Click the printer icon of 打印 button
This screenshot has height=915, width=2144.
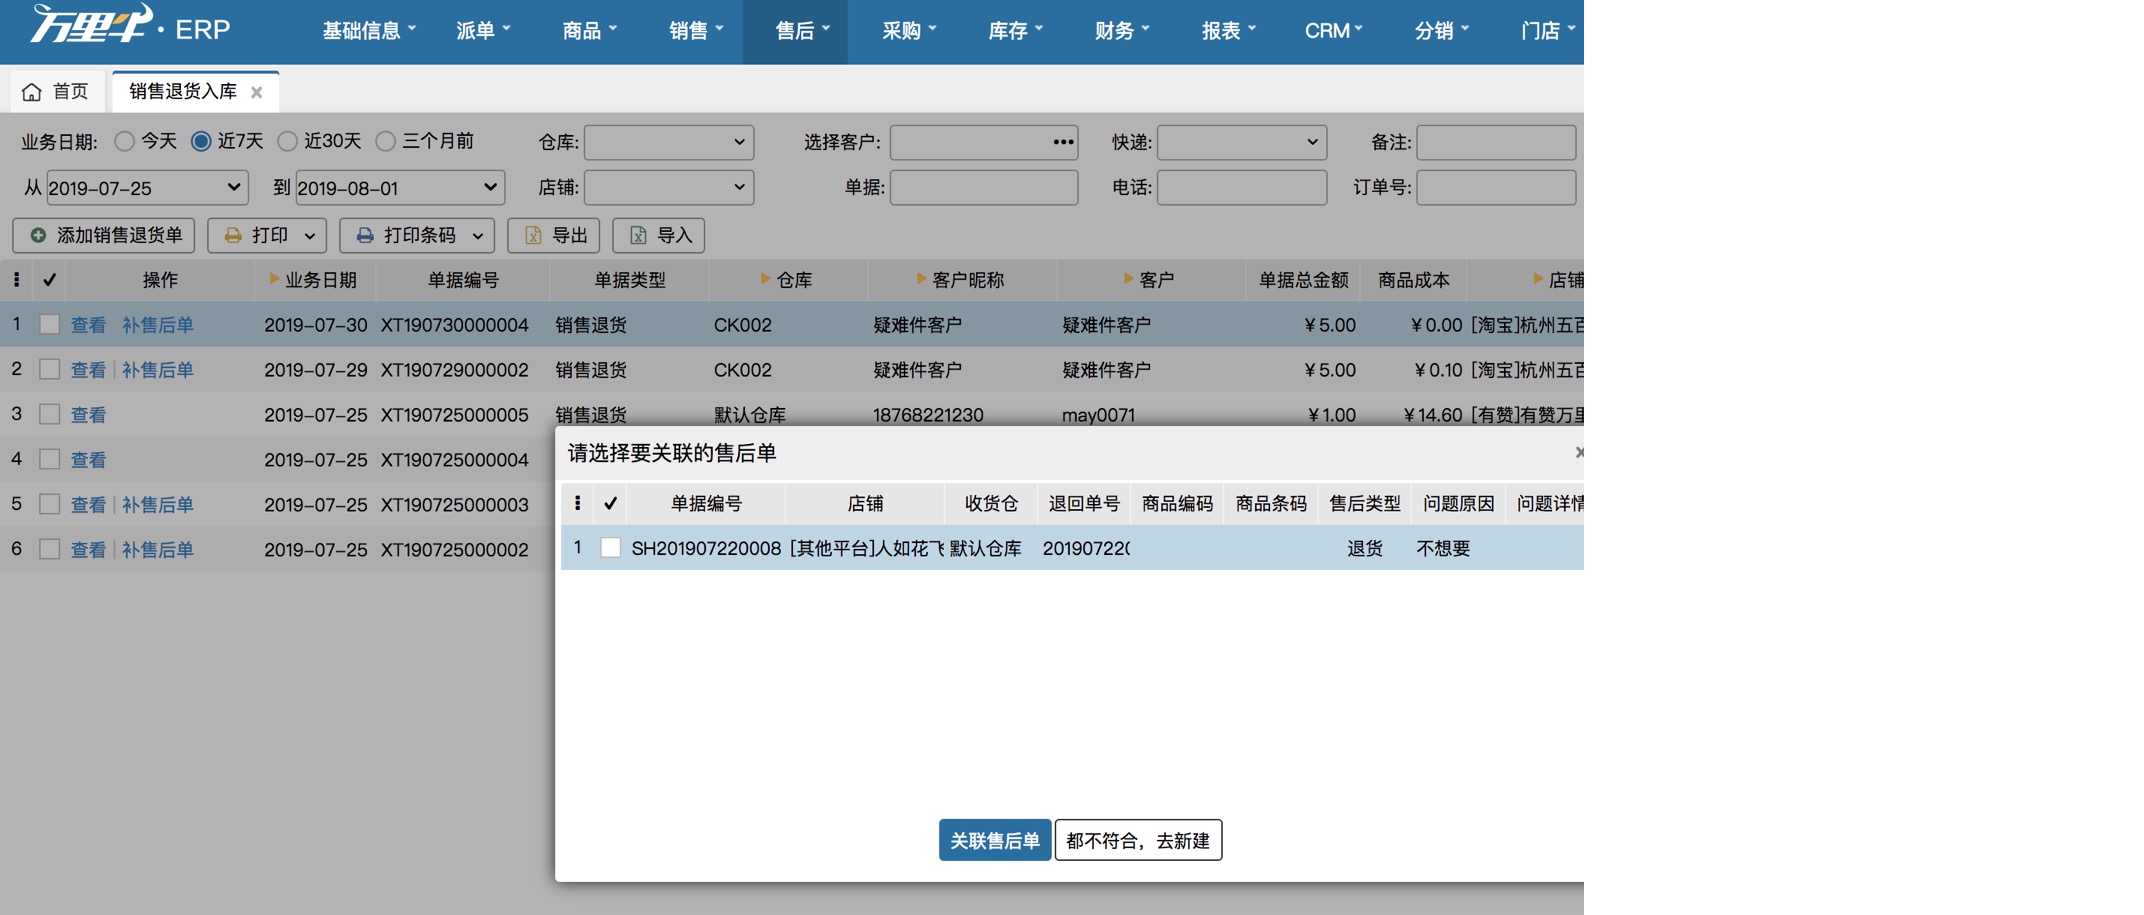(x=233, y=235)
